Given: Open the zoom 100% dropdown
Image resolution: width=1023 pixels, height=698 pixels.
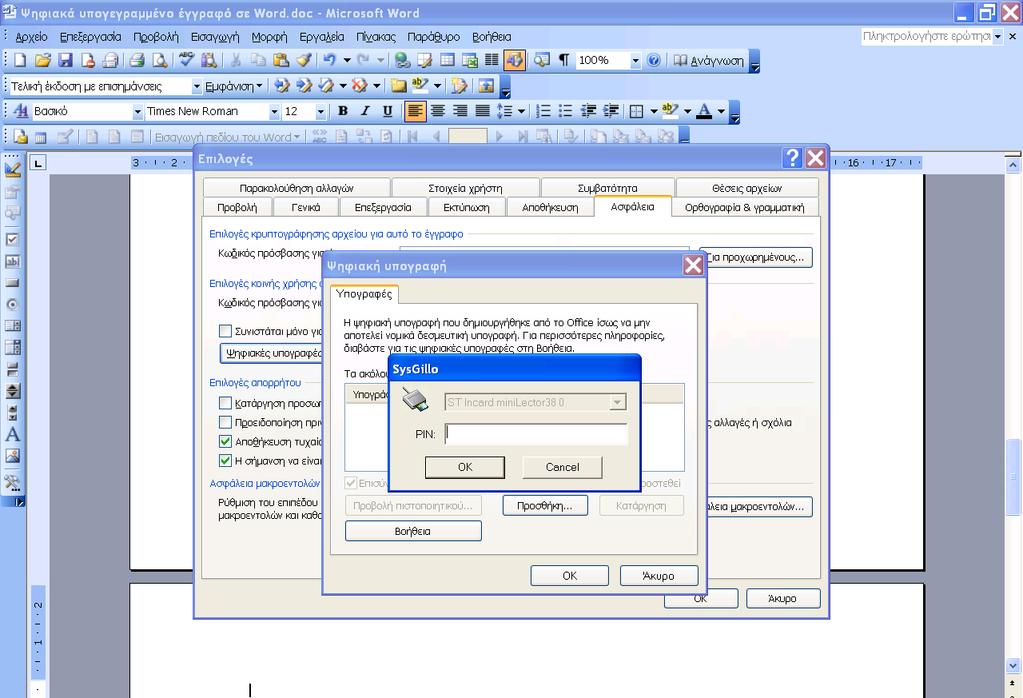Looking at the screenshot, I should (635, 61).
